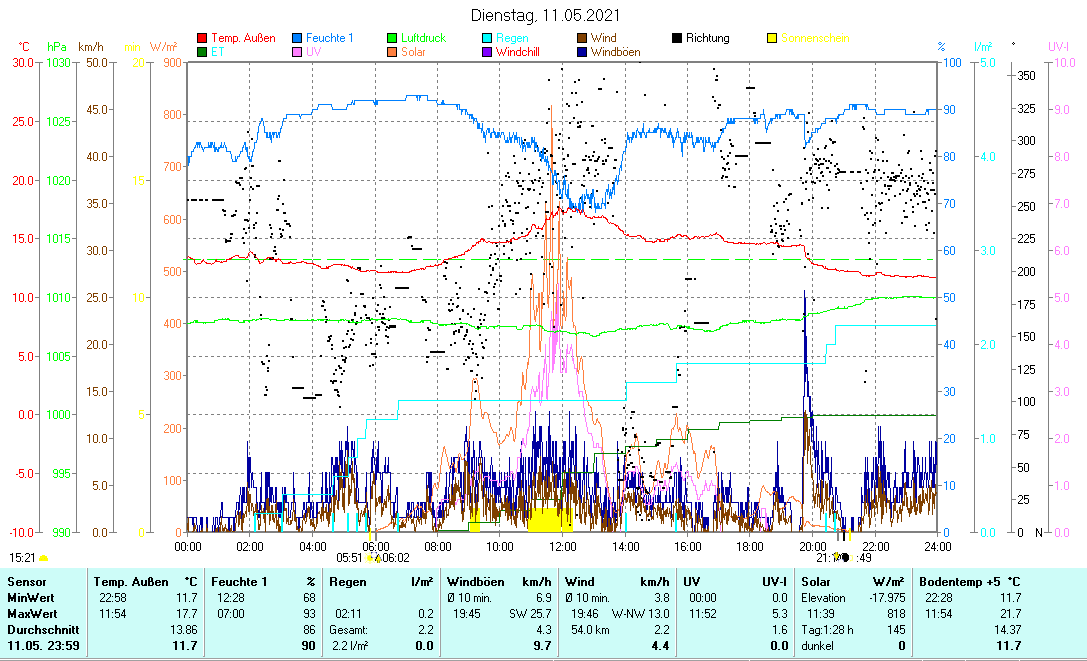Viewport: 1087px width, 661px height.
Task: Click the Temp. Außen column header in table
Action: (128, 581)
